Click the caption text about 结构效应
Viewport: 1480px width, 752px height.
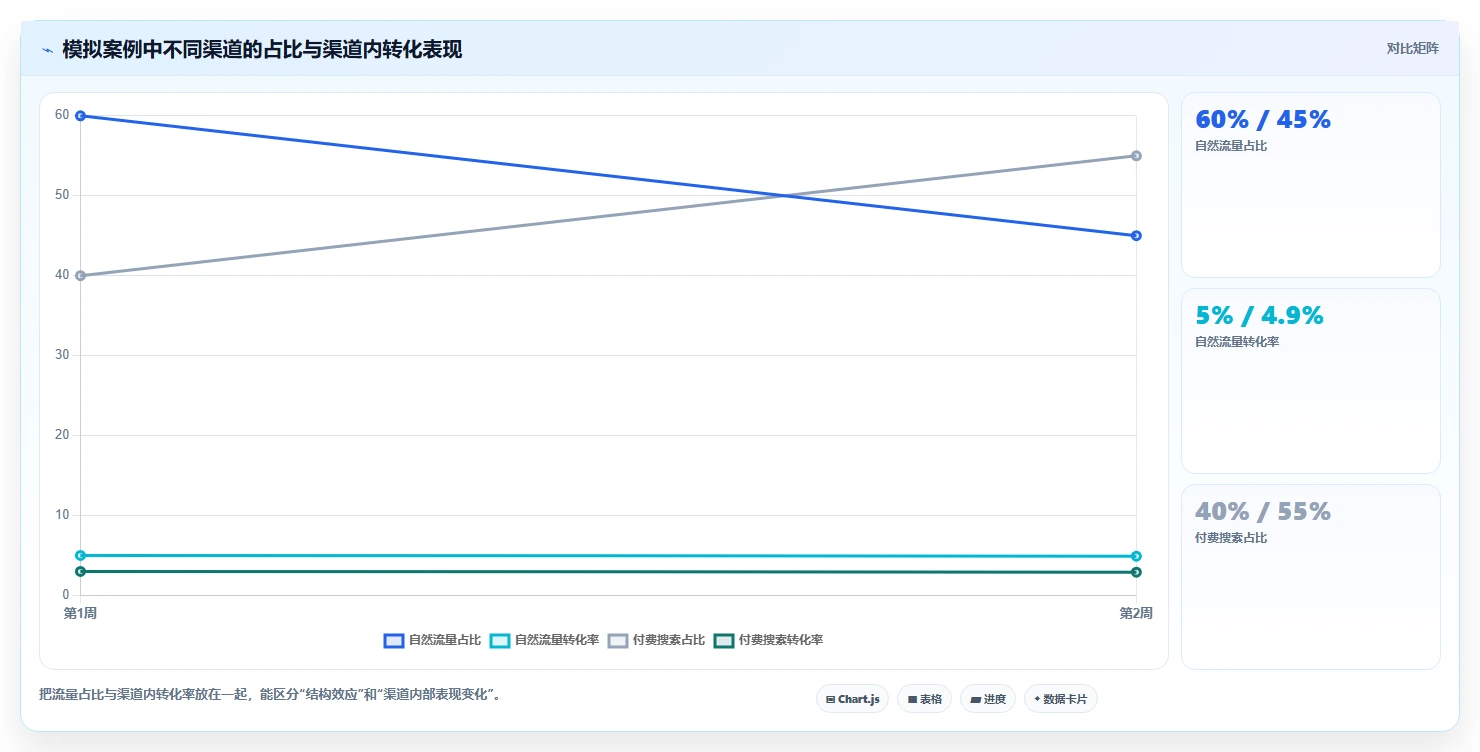coord(269,694)
